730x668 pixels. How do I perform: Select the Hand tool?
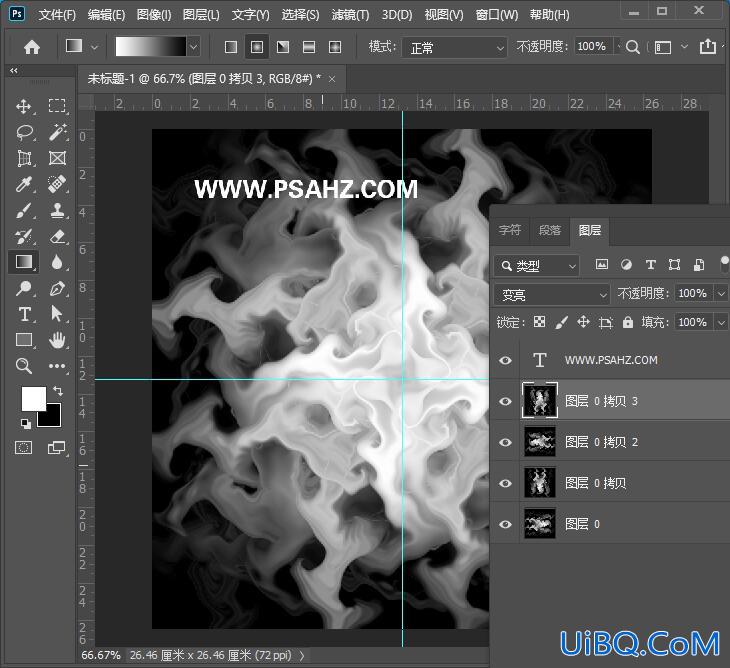point(57,340)
